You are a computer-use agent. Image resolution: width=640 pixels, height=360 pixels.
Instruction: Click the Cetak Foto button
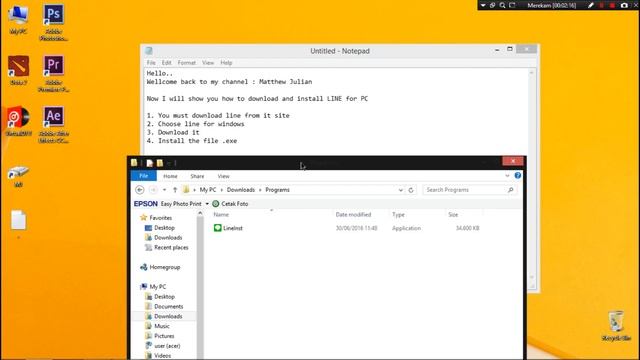click(x=230, y=204)
